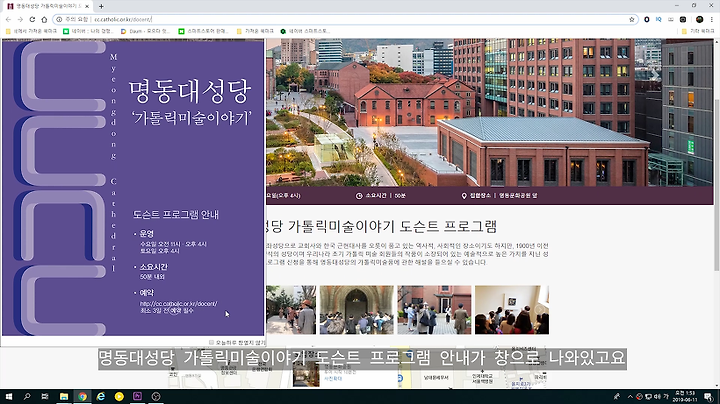Open the indoor gallery audience photo thumbnail
The height and width of the screenshot is (404, 720).
512,310
